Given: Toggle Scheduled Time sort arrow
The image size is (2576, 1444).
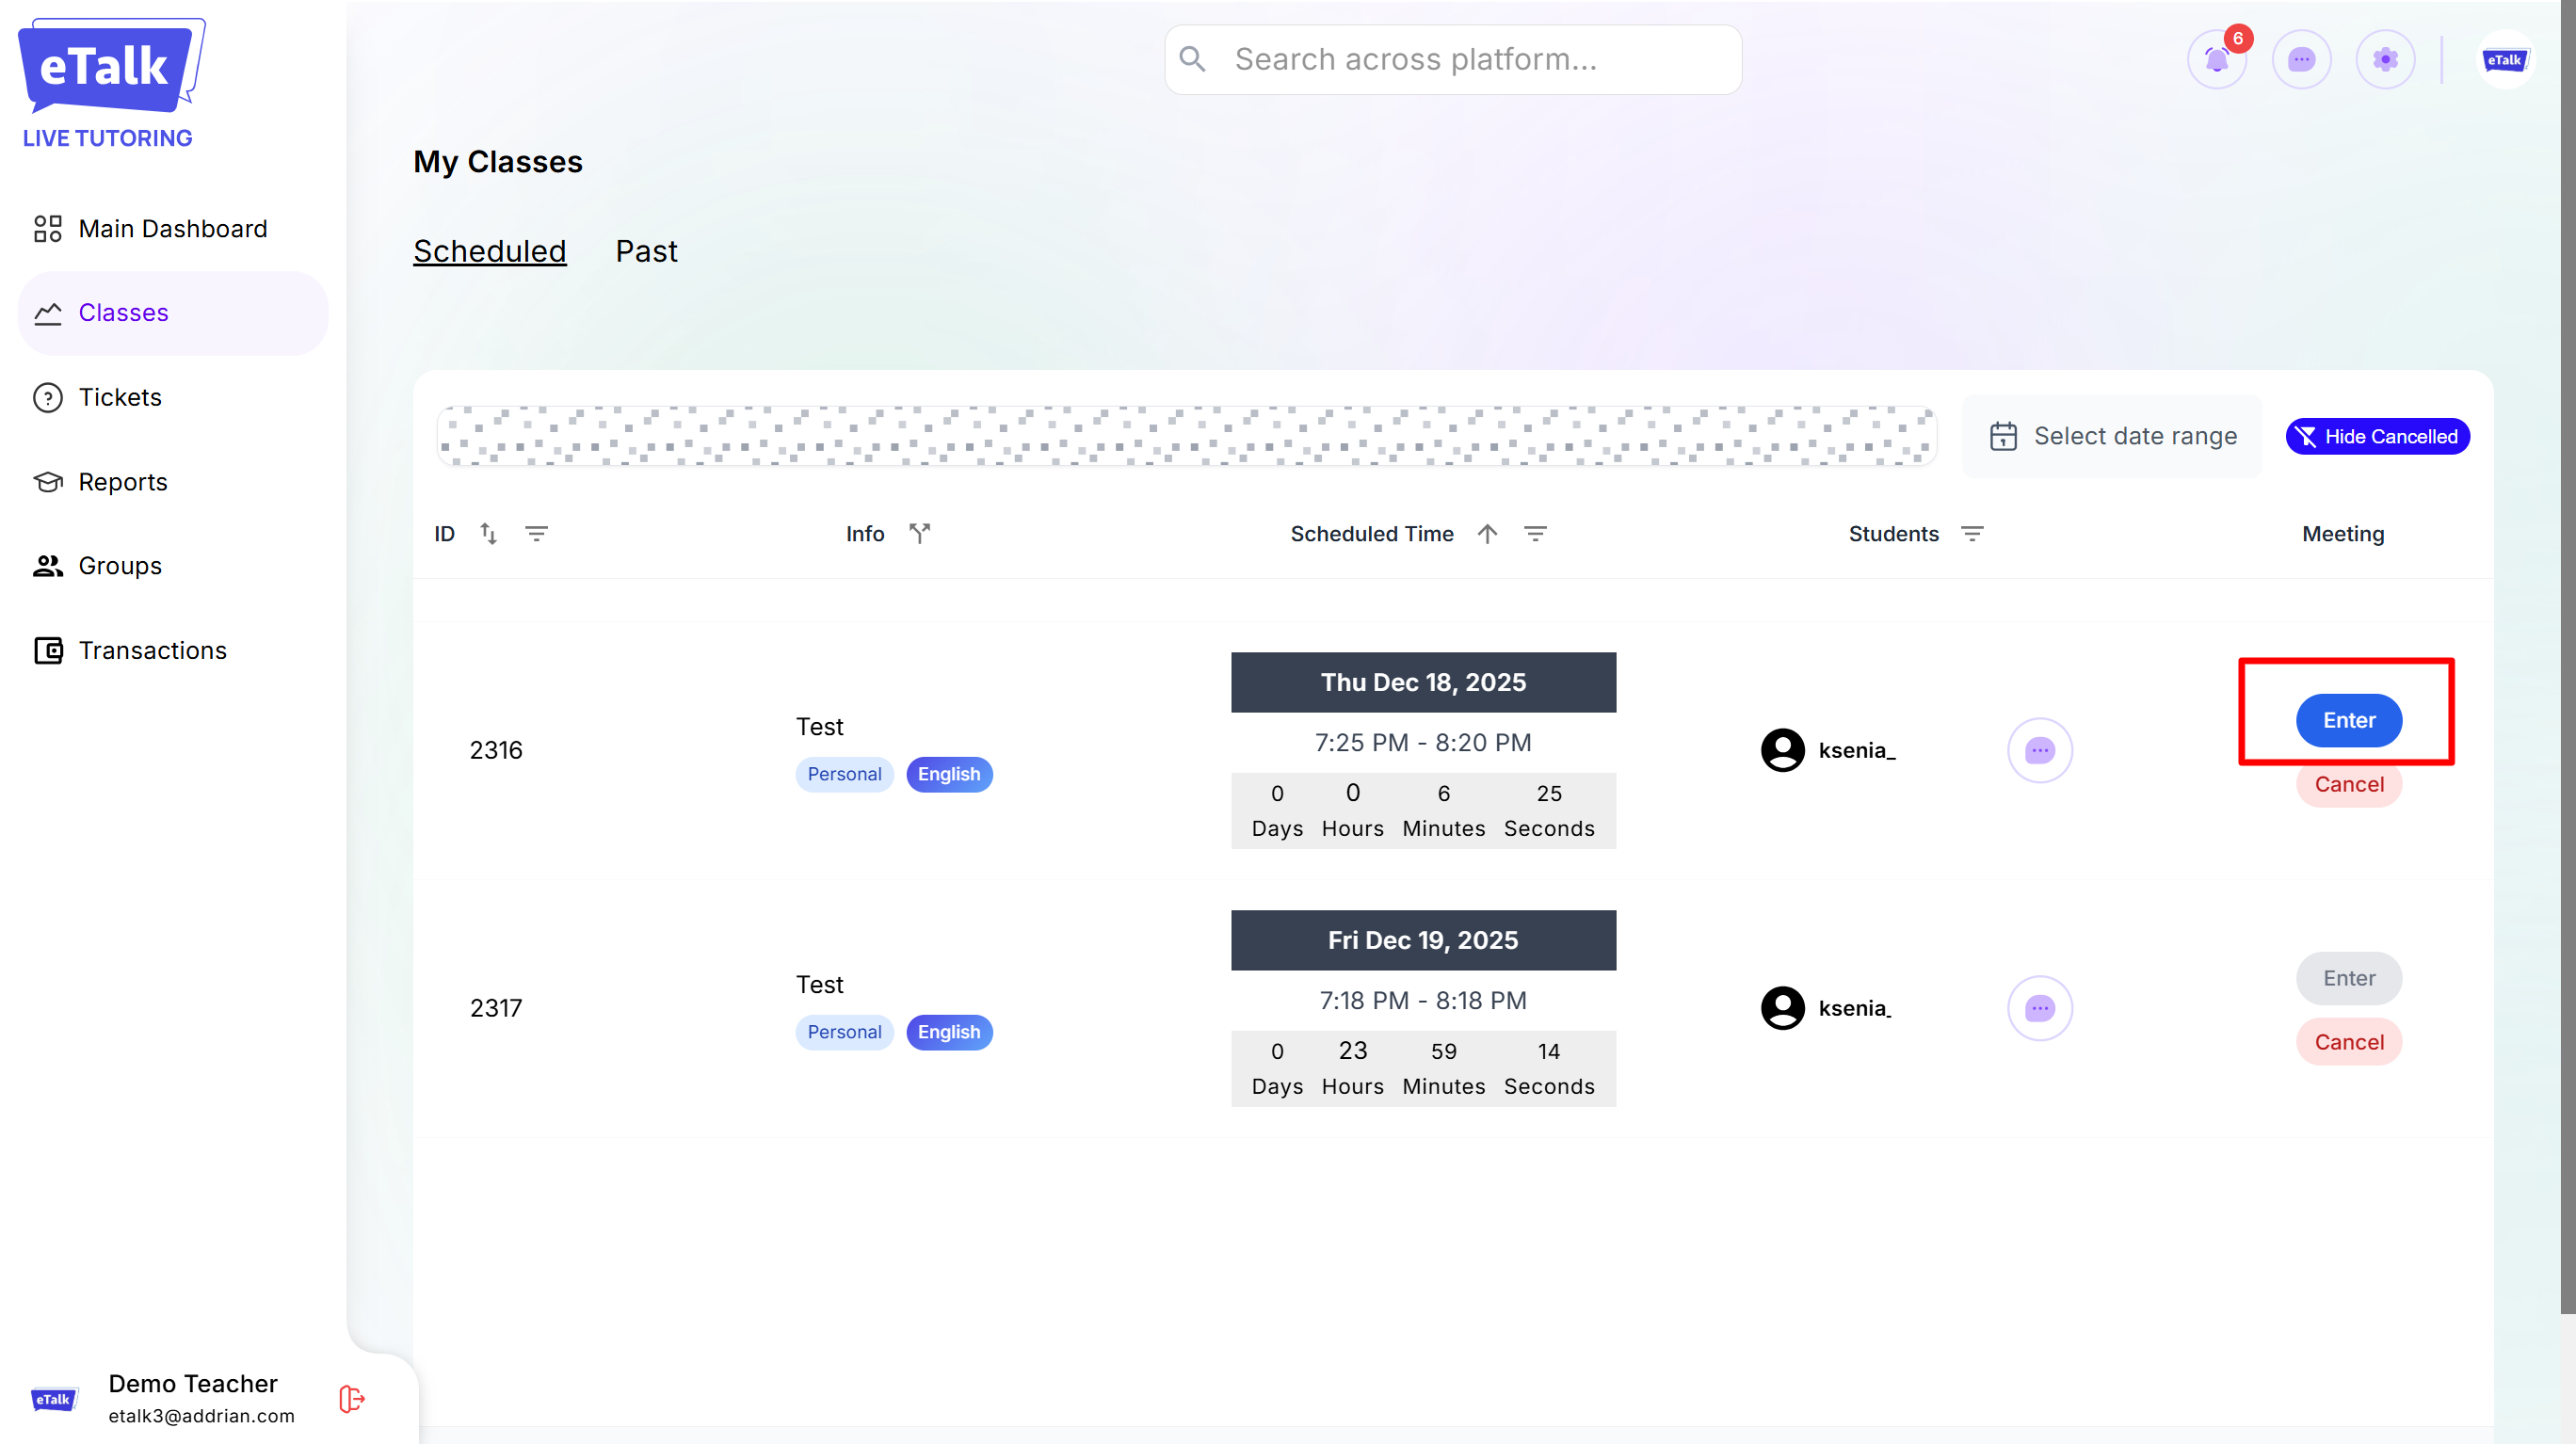Looking at the screenshot, I should 1487,534.
